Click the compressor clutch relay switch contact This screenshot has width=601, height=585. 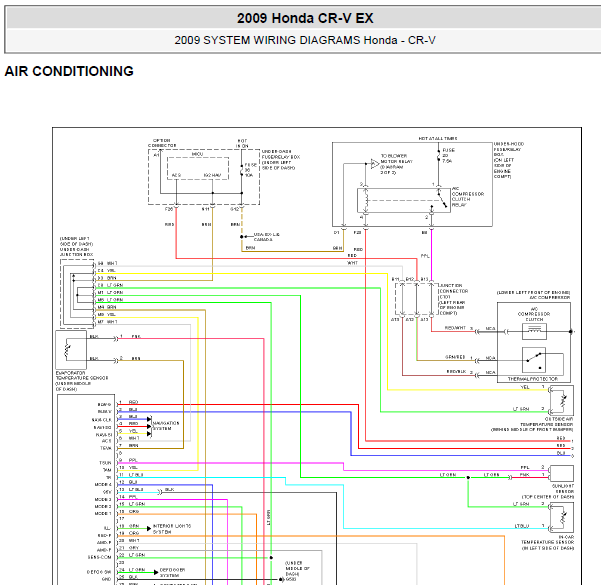[x=443, y=199]
